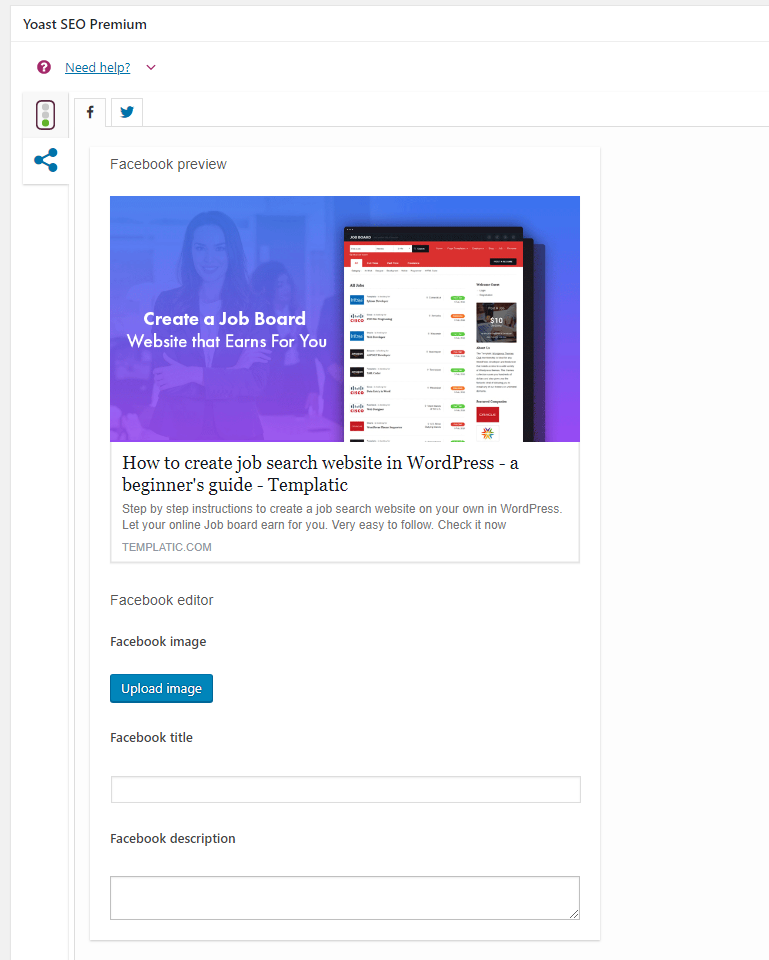Viewport: 769px width, 960px height.
Task: Click the Facebook title label
Action: tap(151, 737)
